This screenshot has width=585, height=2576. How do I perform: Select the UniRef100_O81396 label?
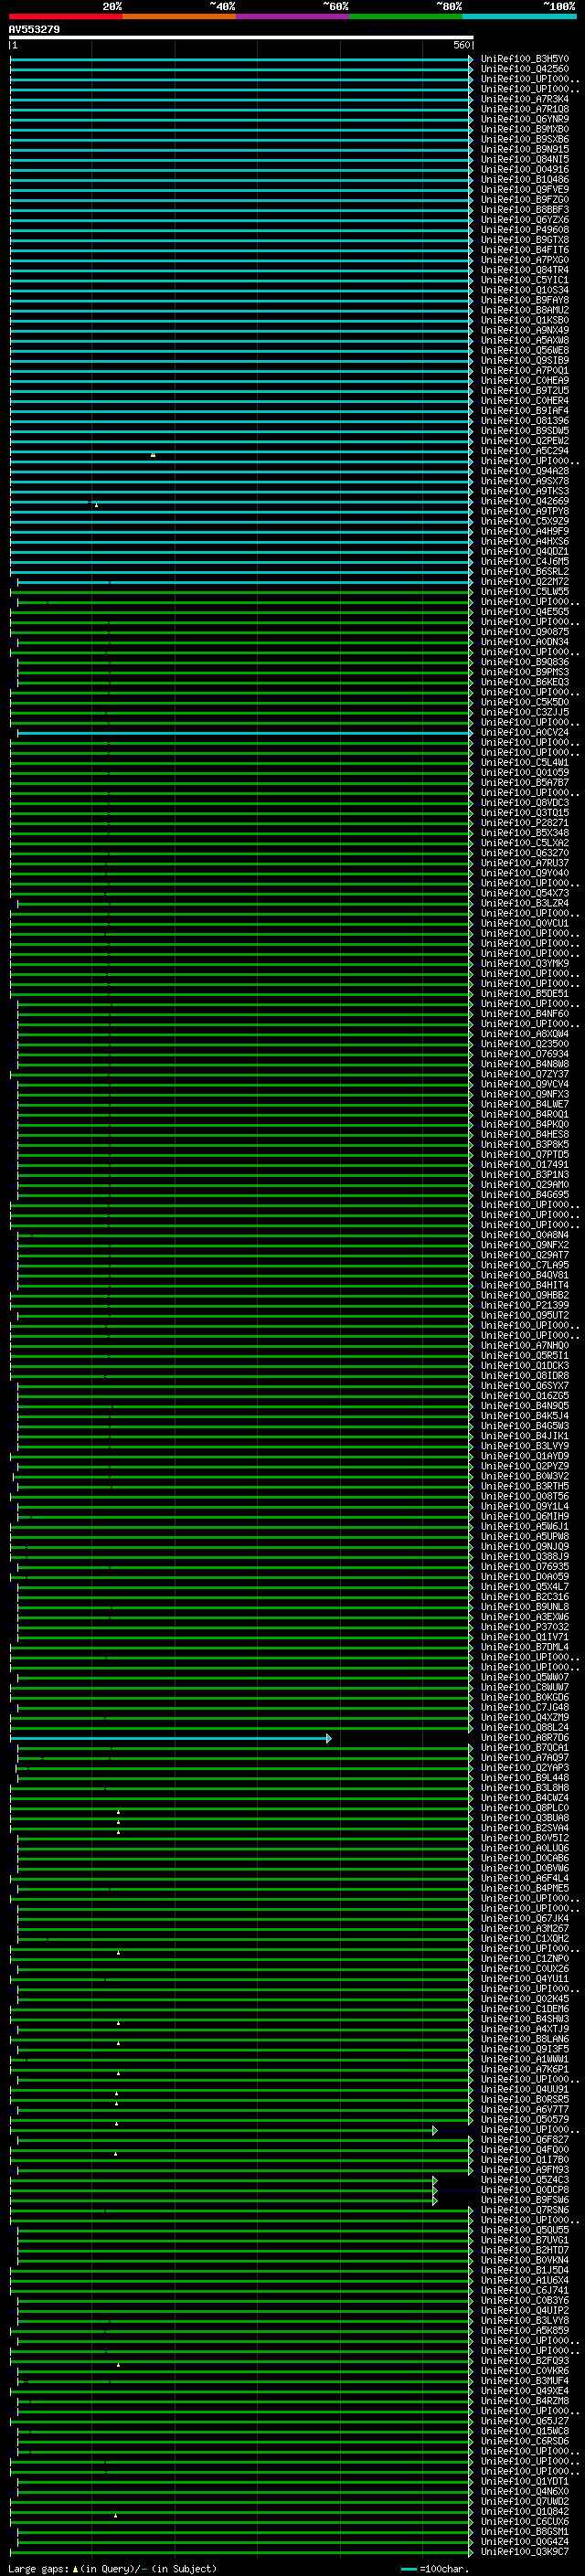524,420
